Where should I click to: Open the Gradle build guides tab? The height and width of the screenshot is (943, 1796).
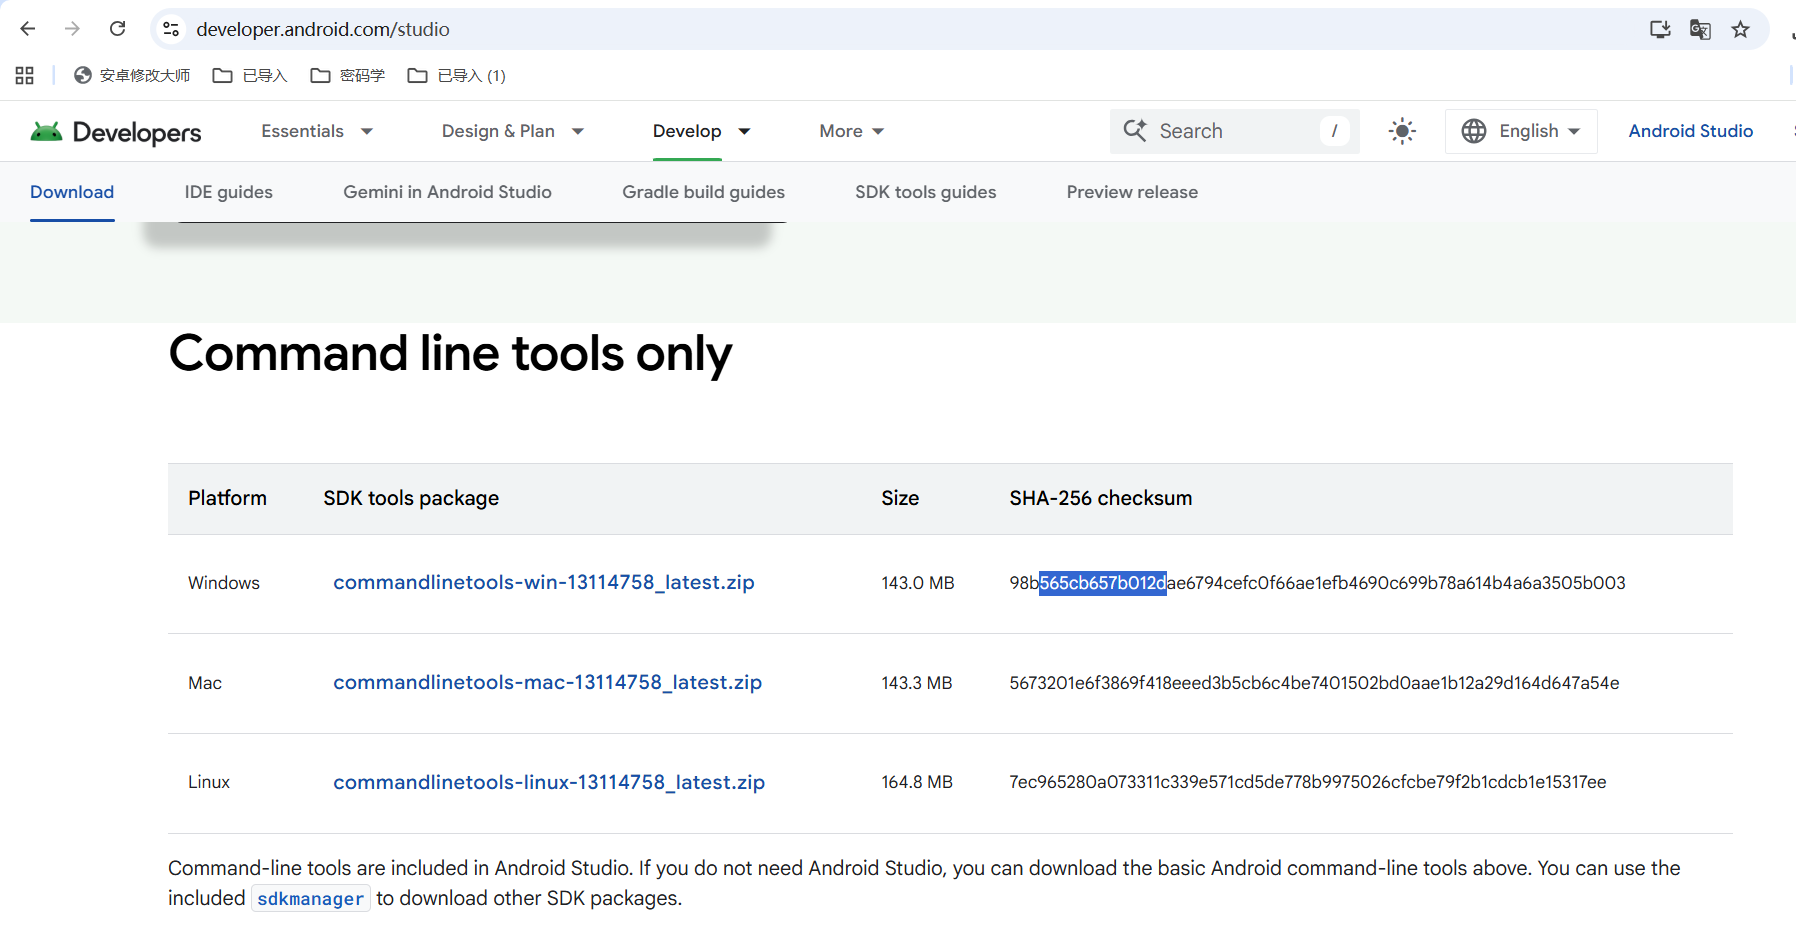(703, 192)
